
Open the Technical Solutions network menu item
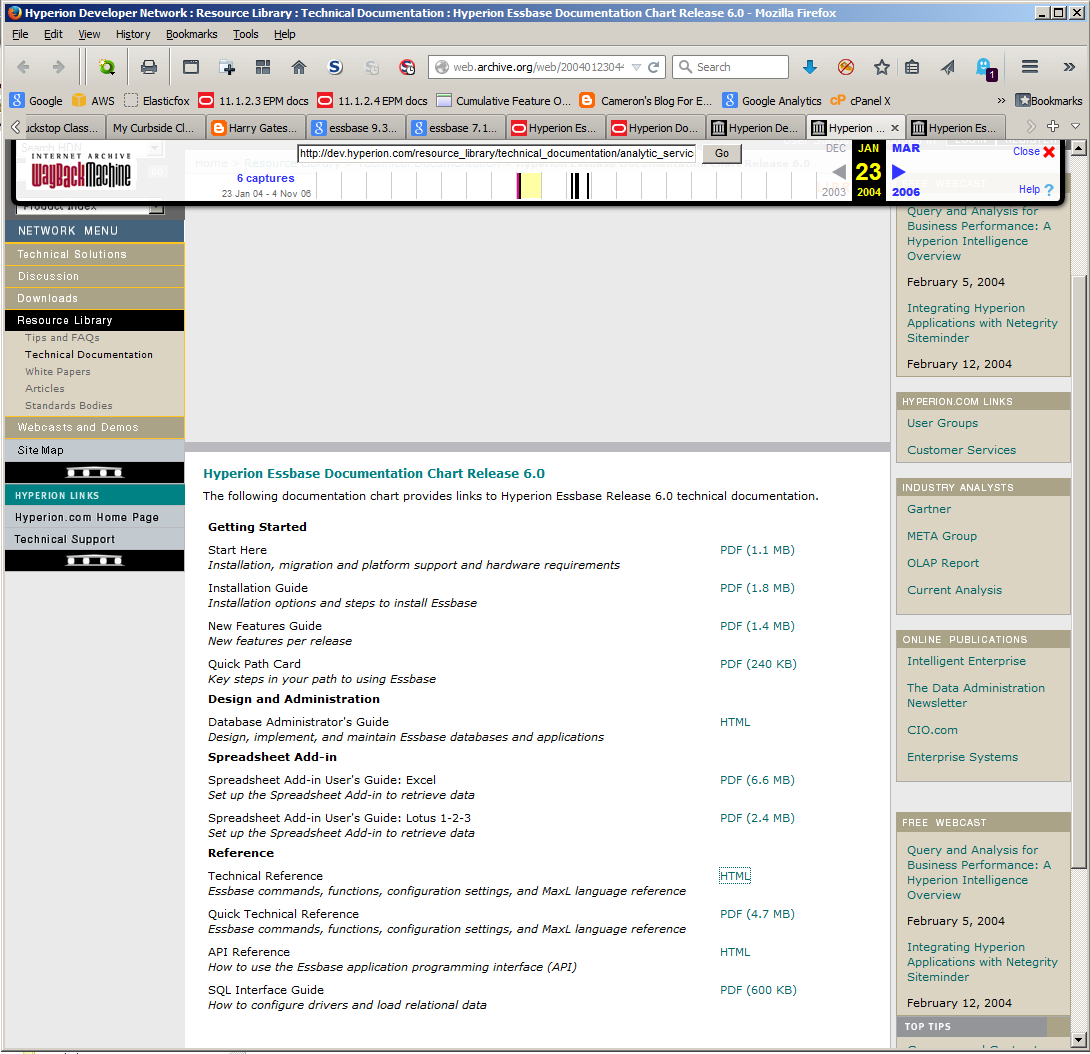click(95, 254)
